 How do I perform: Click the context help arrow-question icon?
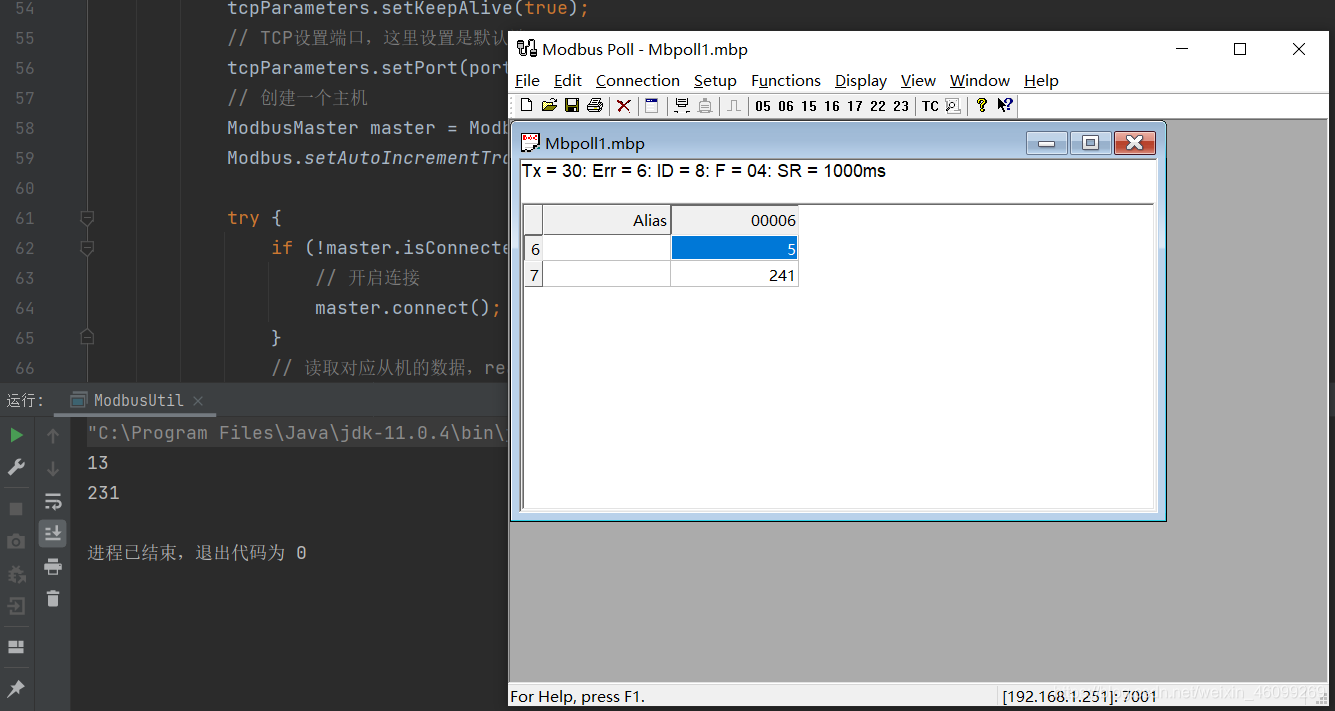pos(1005,106)
